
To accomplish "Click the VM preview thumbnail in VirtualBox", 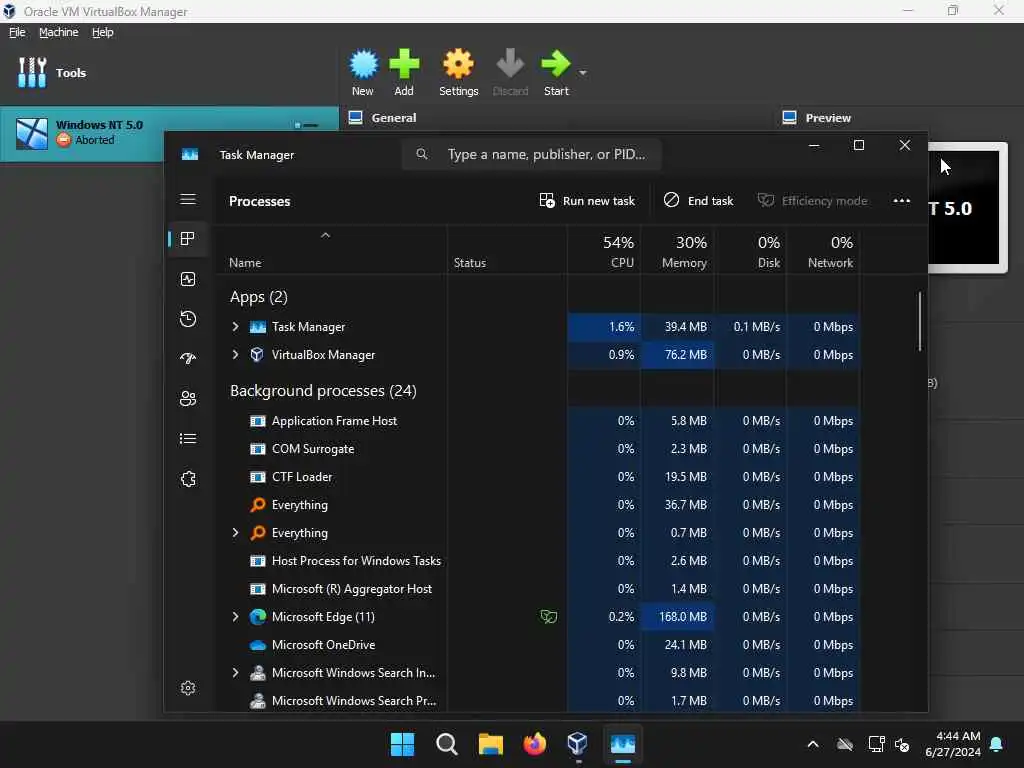I will click(967, 207).
